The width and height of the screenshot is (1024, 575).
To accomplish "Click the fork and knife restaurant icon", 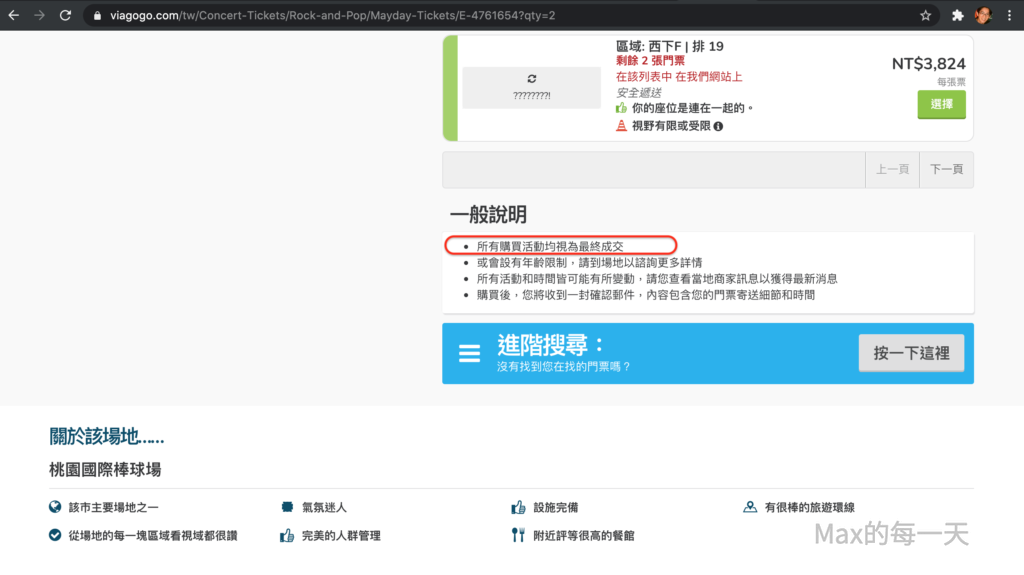I will (518, 535).
